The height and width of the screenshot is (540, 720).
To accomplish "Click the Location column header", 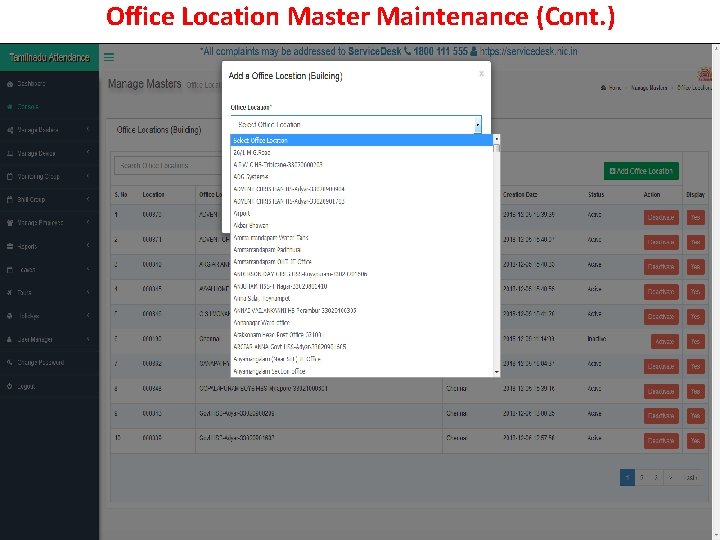I will 153,194.
